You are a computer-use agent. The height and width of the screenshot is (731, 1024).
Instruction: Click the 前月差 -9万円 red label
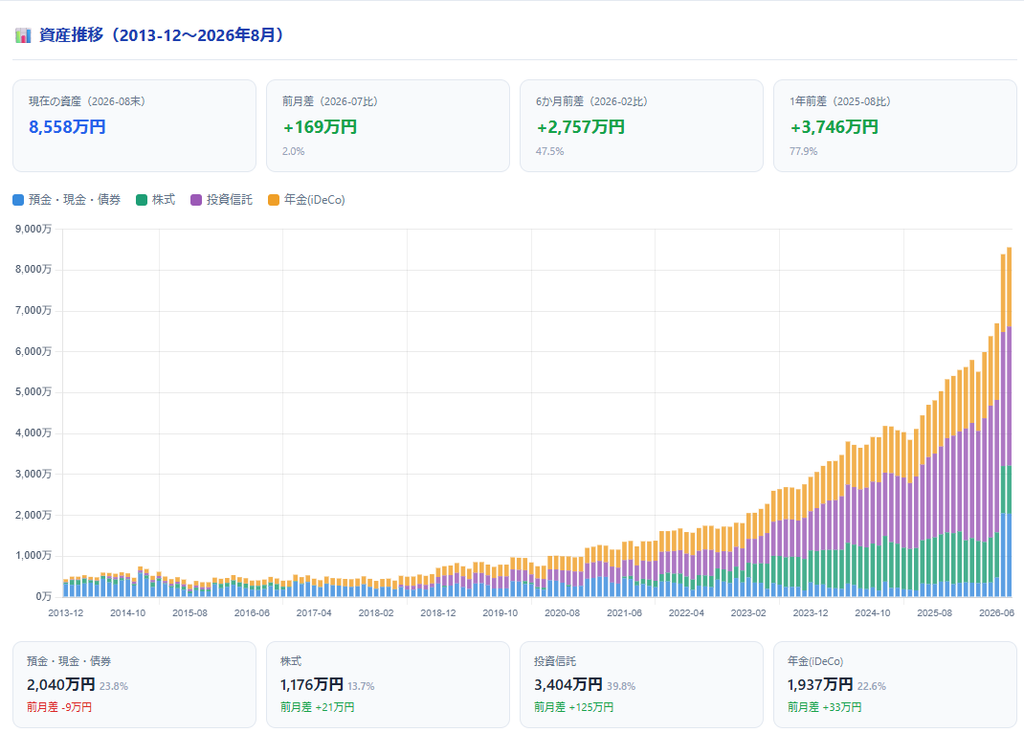59,707
